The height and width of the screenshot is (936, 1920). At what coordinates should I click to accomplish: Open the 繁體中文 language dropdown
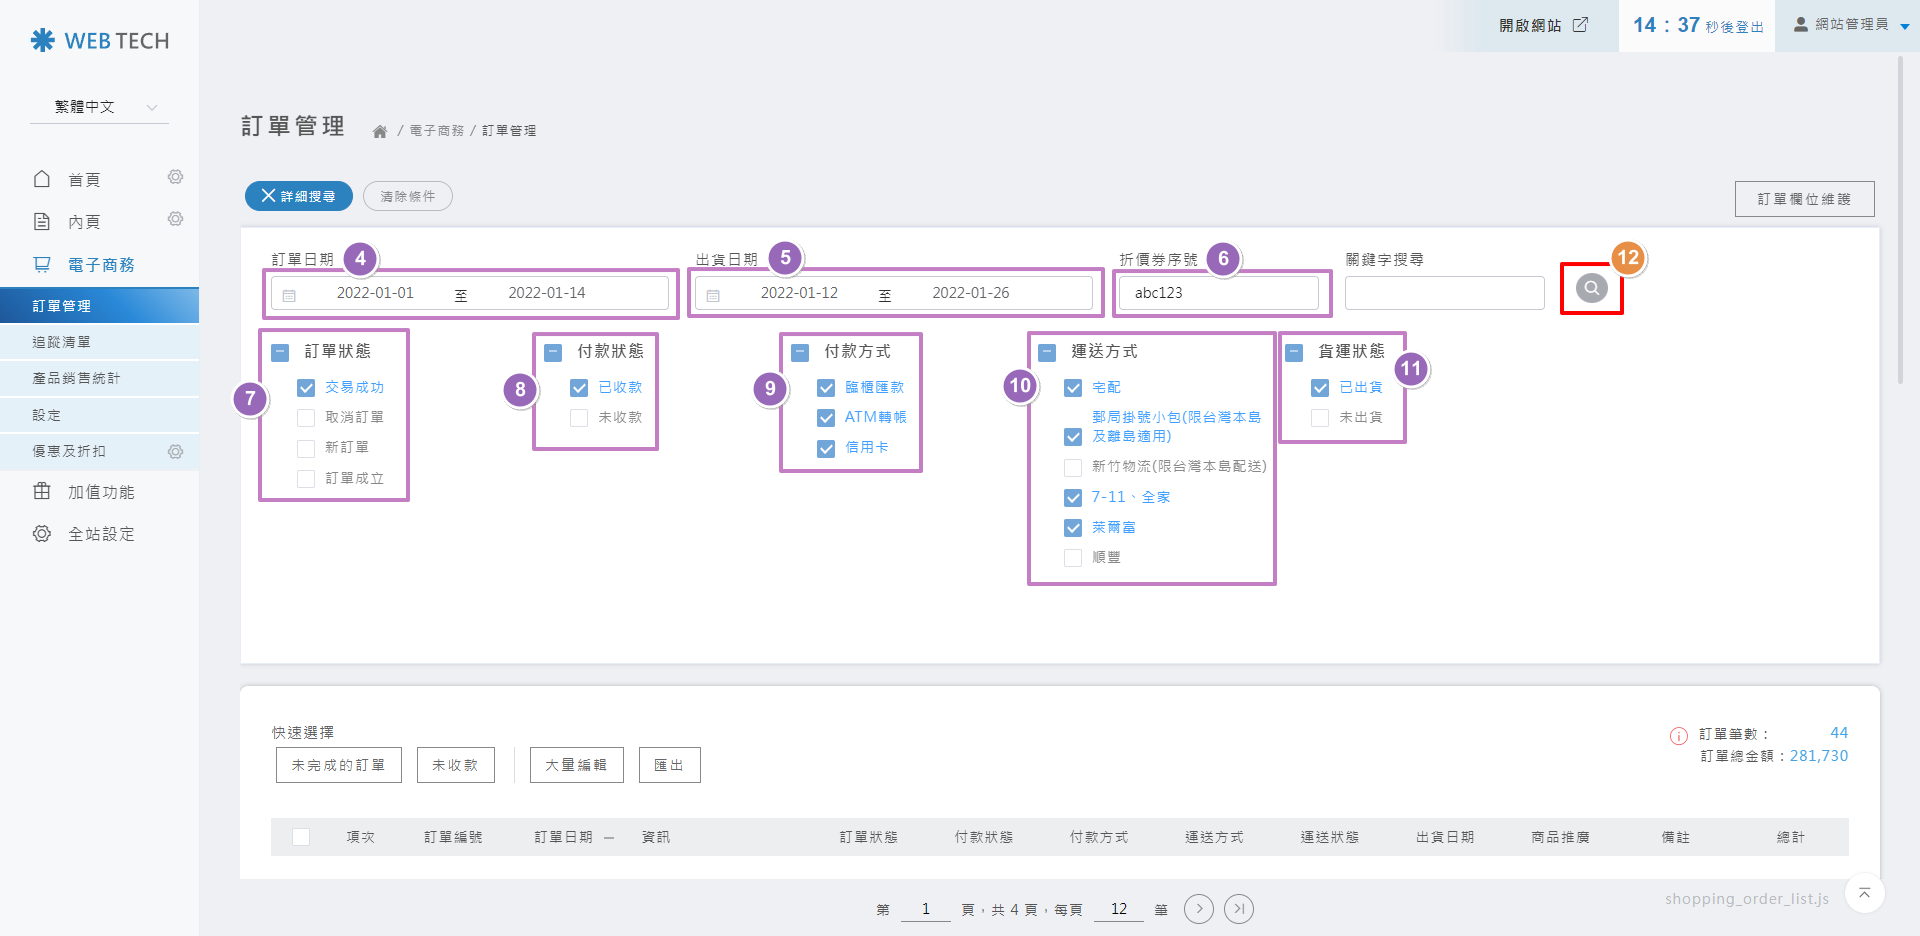(100, 107)
